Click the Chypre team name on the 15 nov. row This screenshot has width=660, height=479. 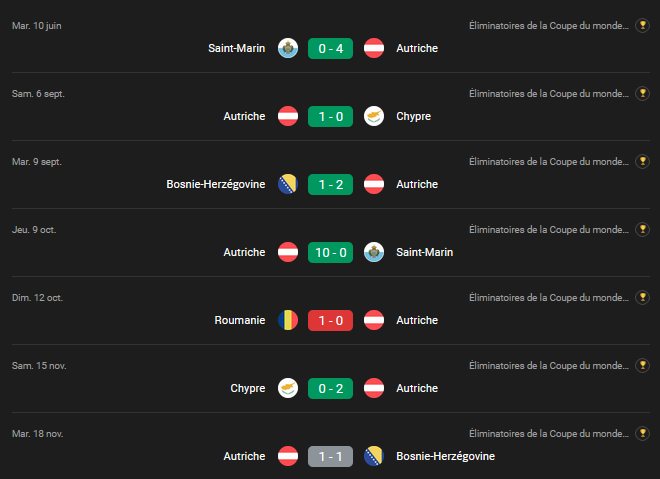coord(248,388)
